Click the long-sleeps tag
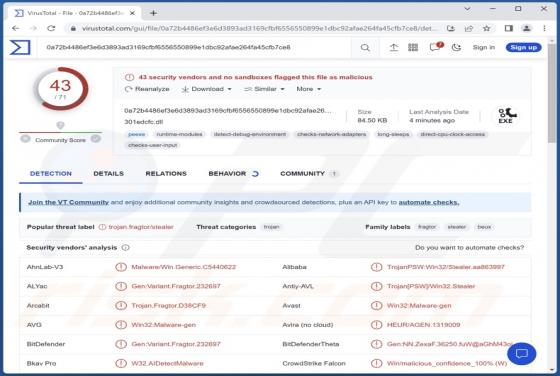 pyautogui.click(x=393, y=134)
